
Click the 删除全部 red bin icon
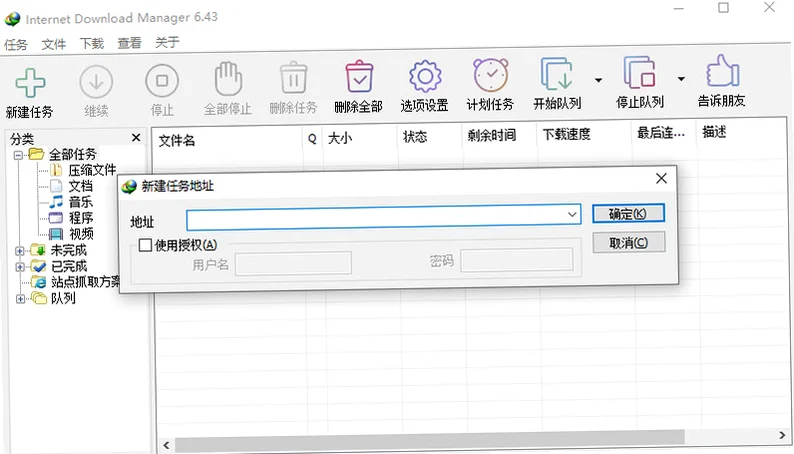(359, 76)
